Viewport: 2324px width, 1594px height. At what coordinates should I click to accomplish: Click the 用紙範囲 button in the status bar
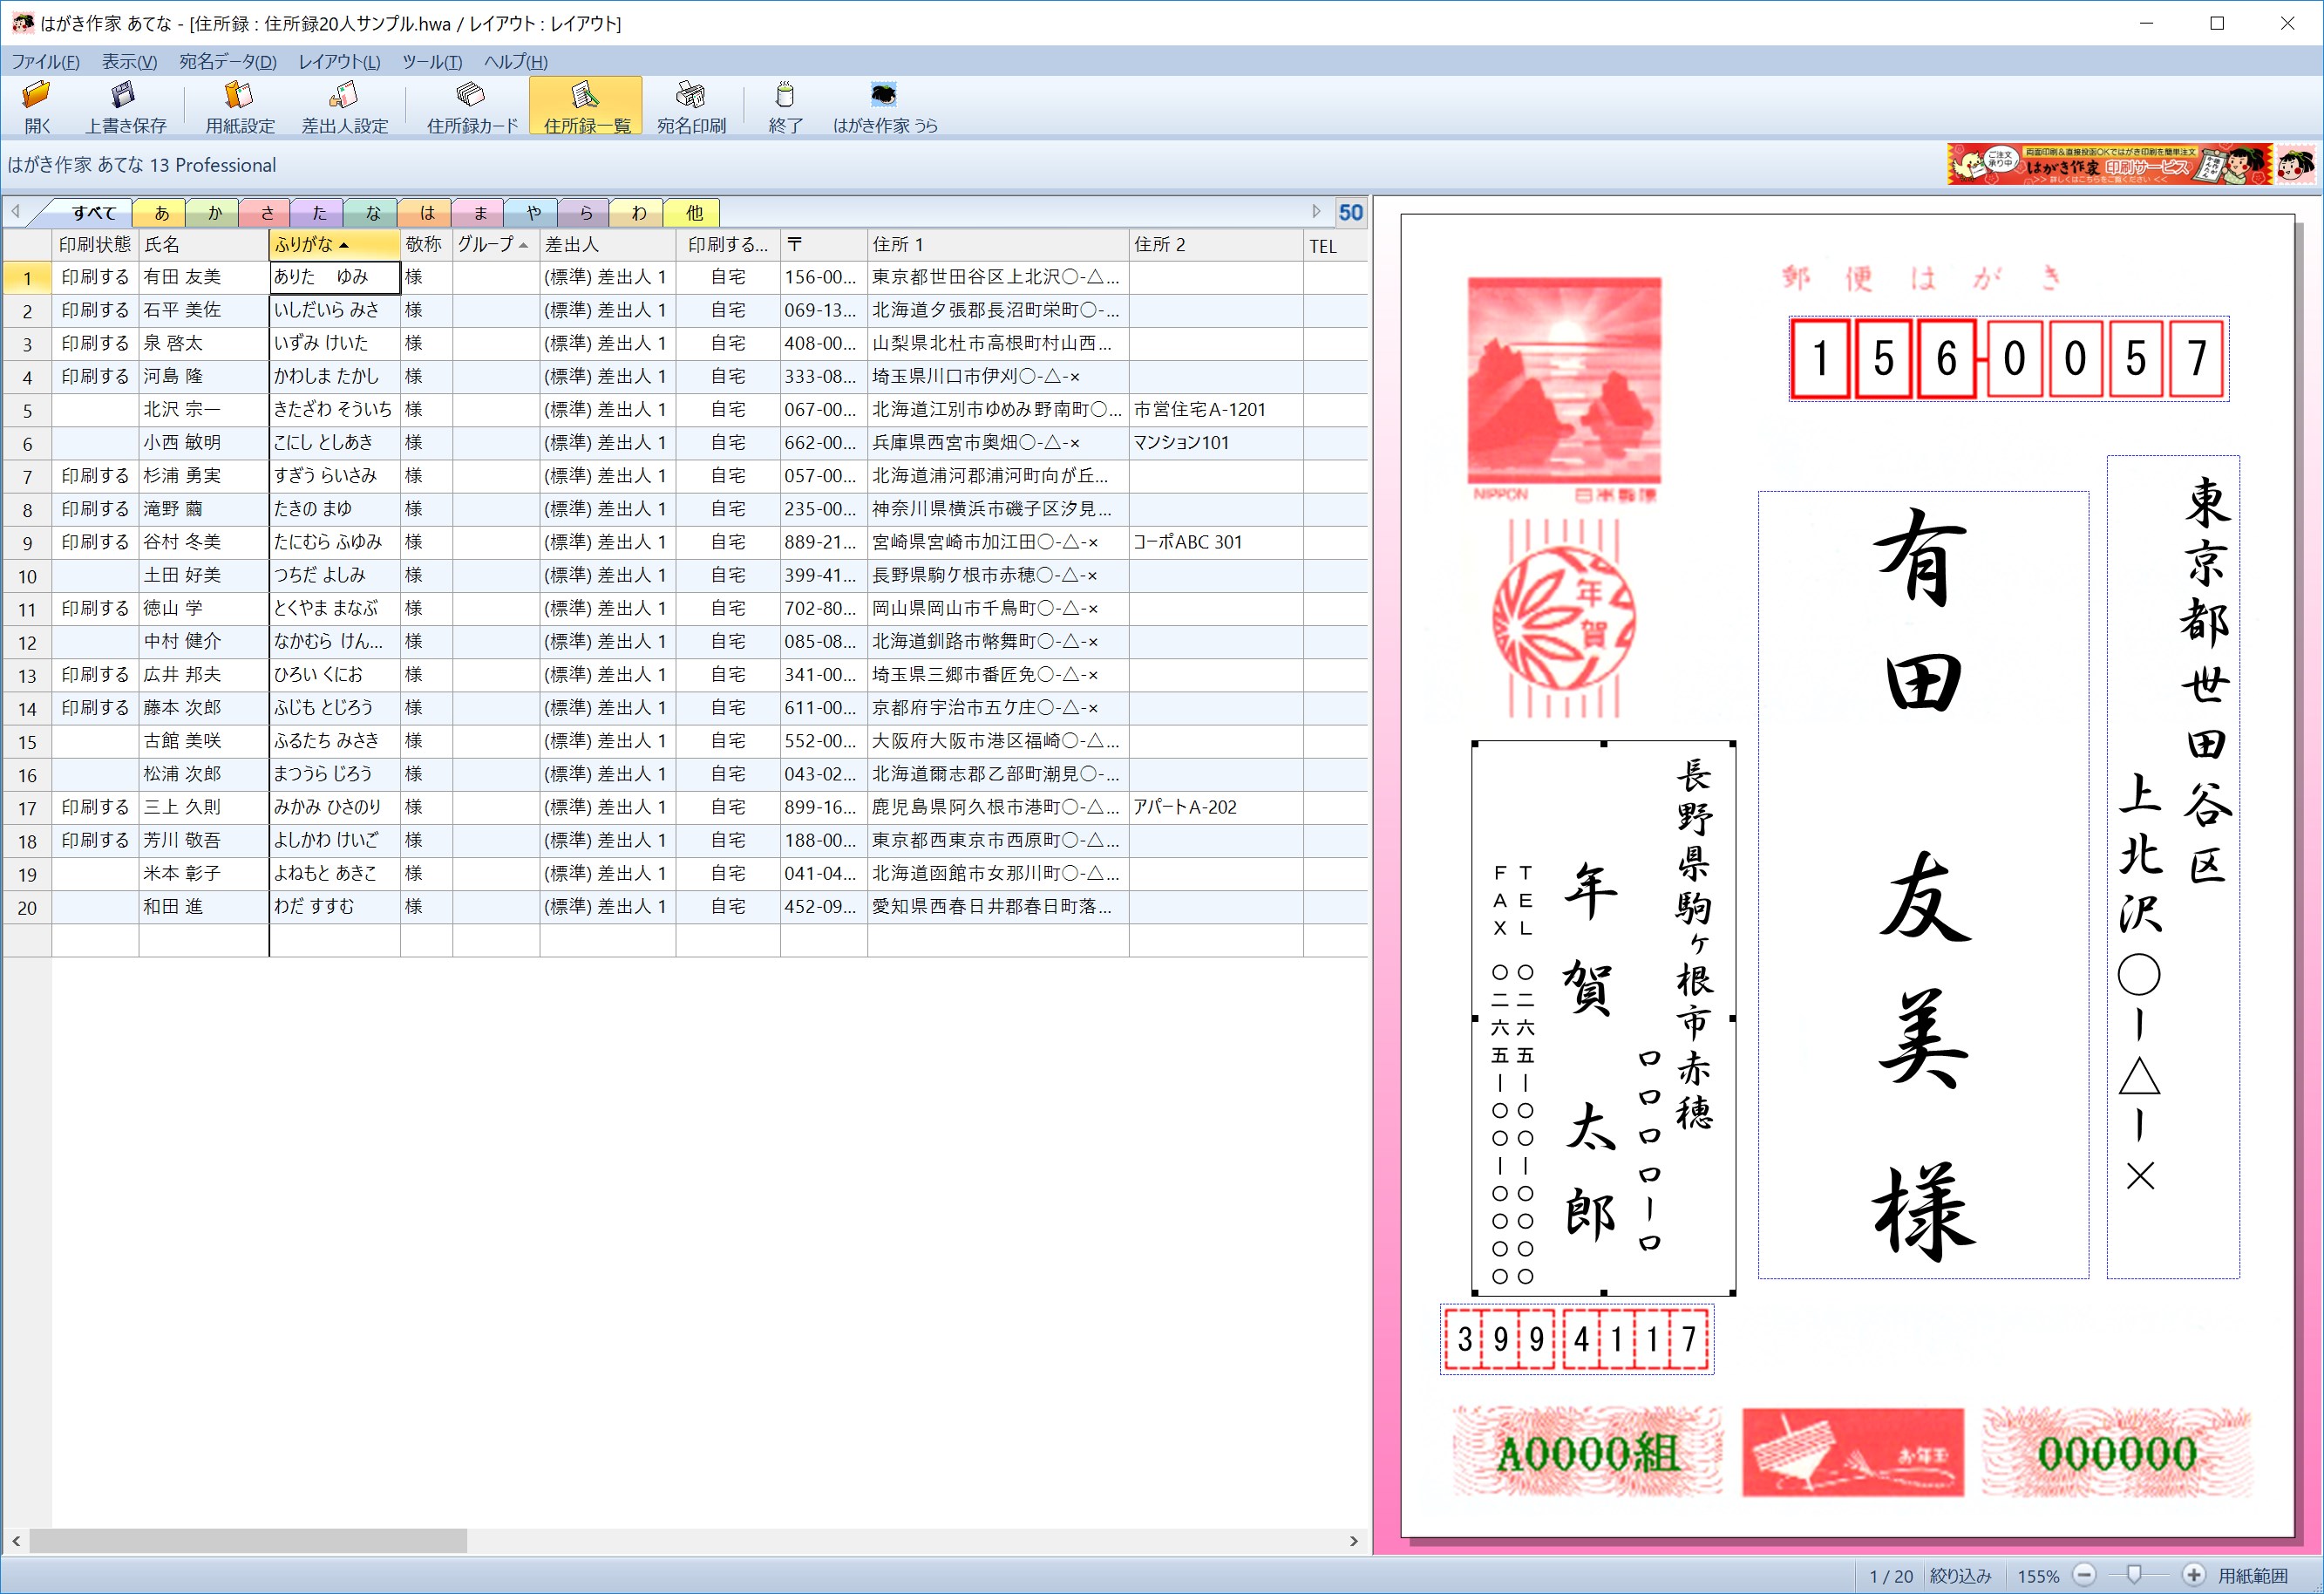click(x=2252, y=1576)
